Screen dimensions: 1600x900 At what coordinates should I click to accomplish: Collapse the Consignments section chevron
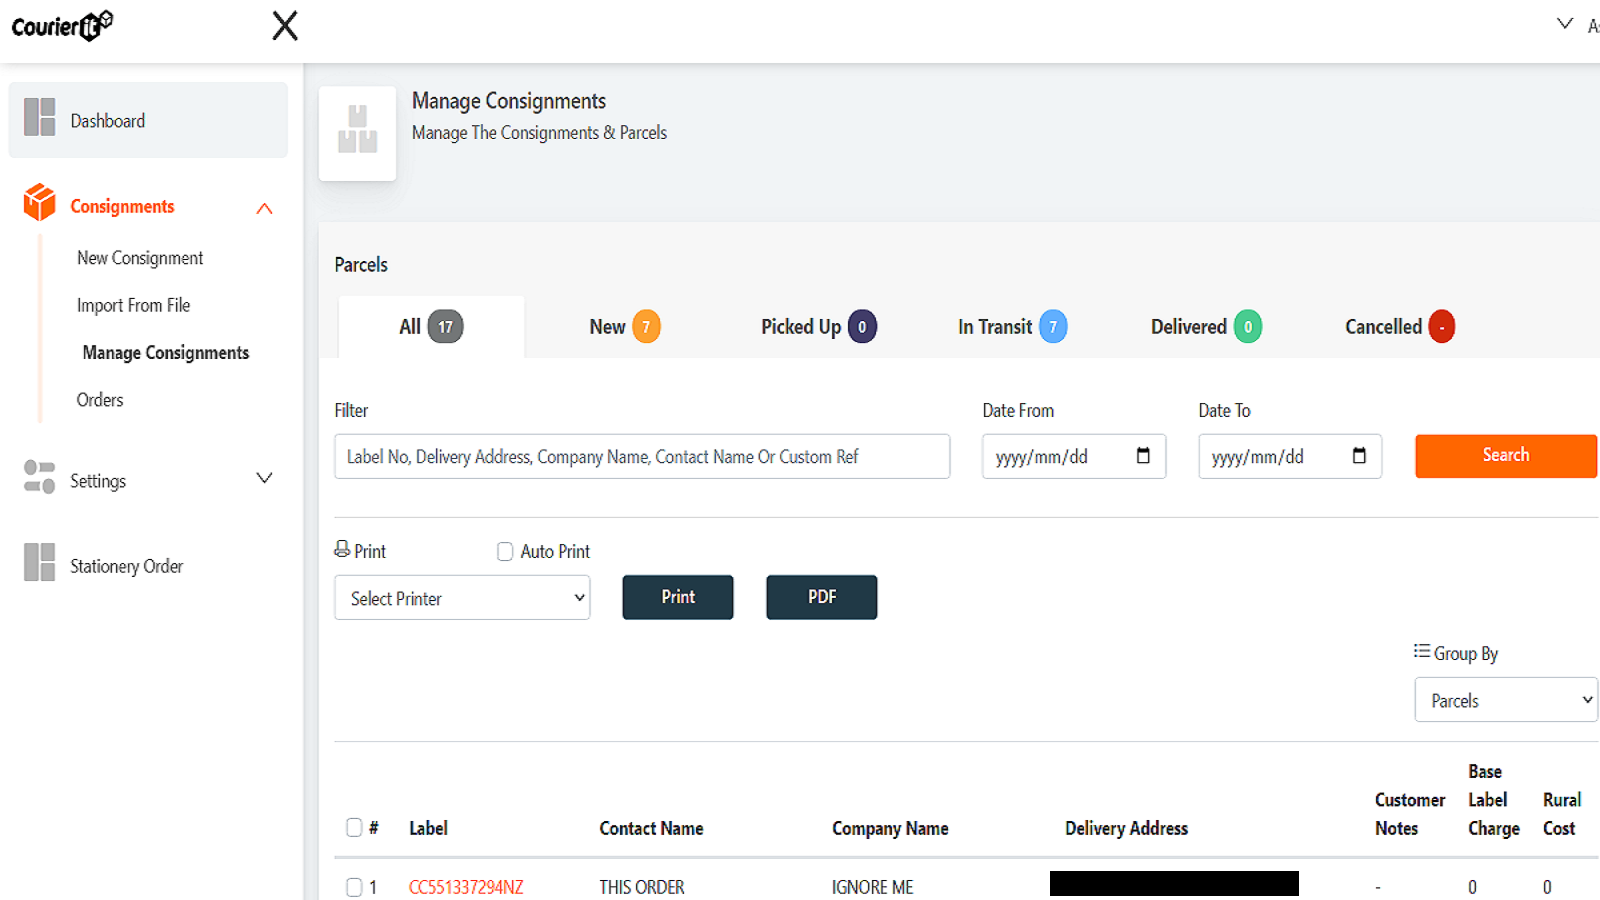(264, 208)
